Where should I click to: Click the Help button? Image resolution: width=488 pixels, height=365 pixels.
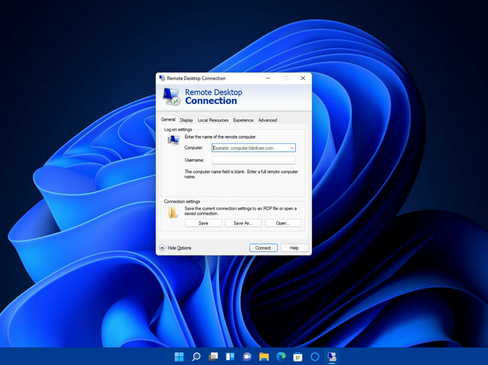[294, 248]
